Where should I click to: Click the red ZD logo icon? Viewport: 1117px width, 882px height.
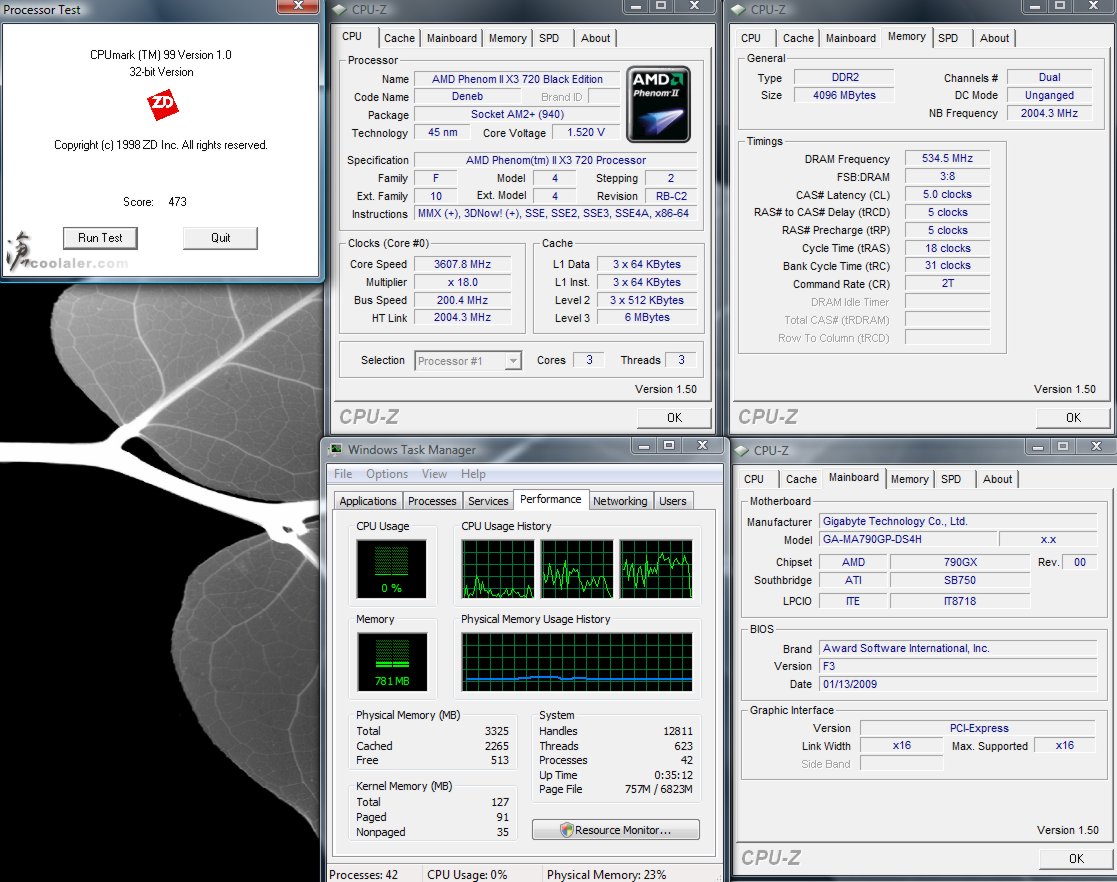coord(162,105)
